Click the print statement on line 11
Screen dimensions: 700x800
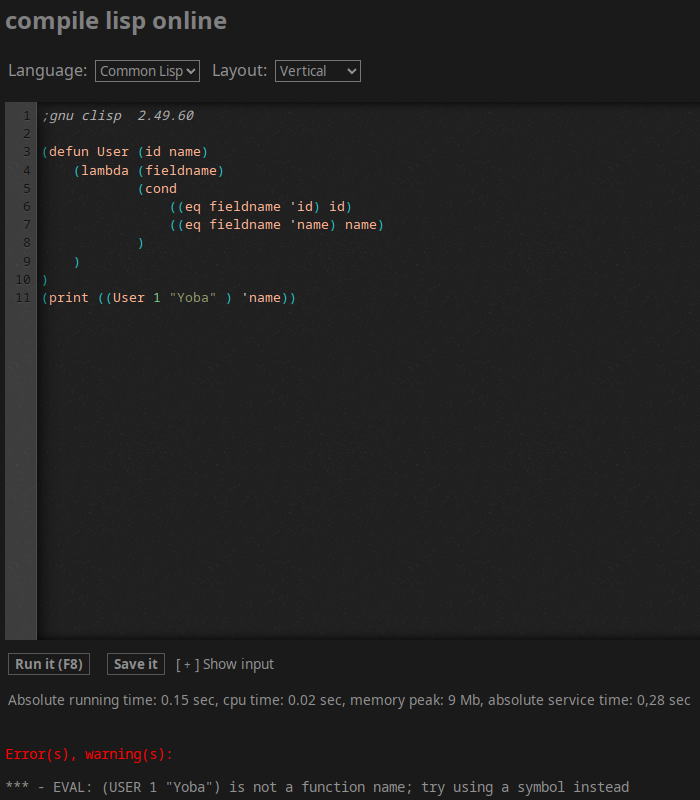(169, 298)
